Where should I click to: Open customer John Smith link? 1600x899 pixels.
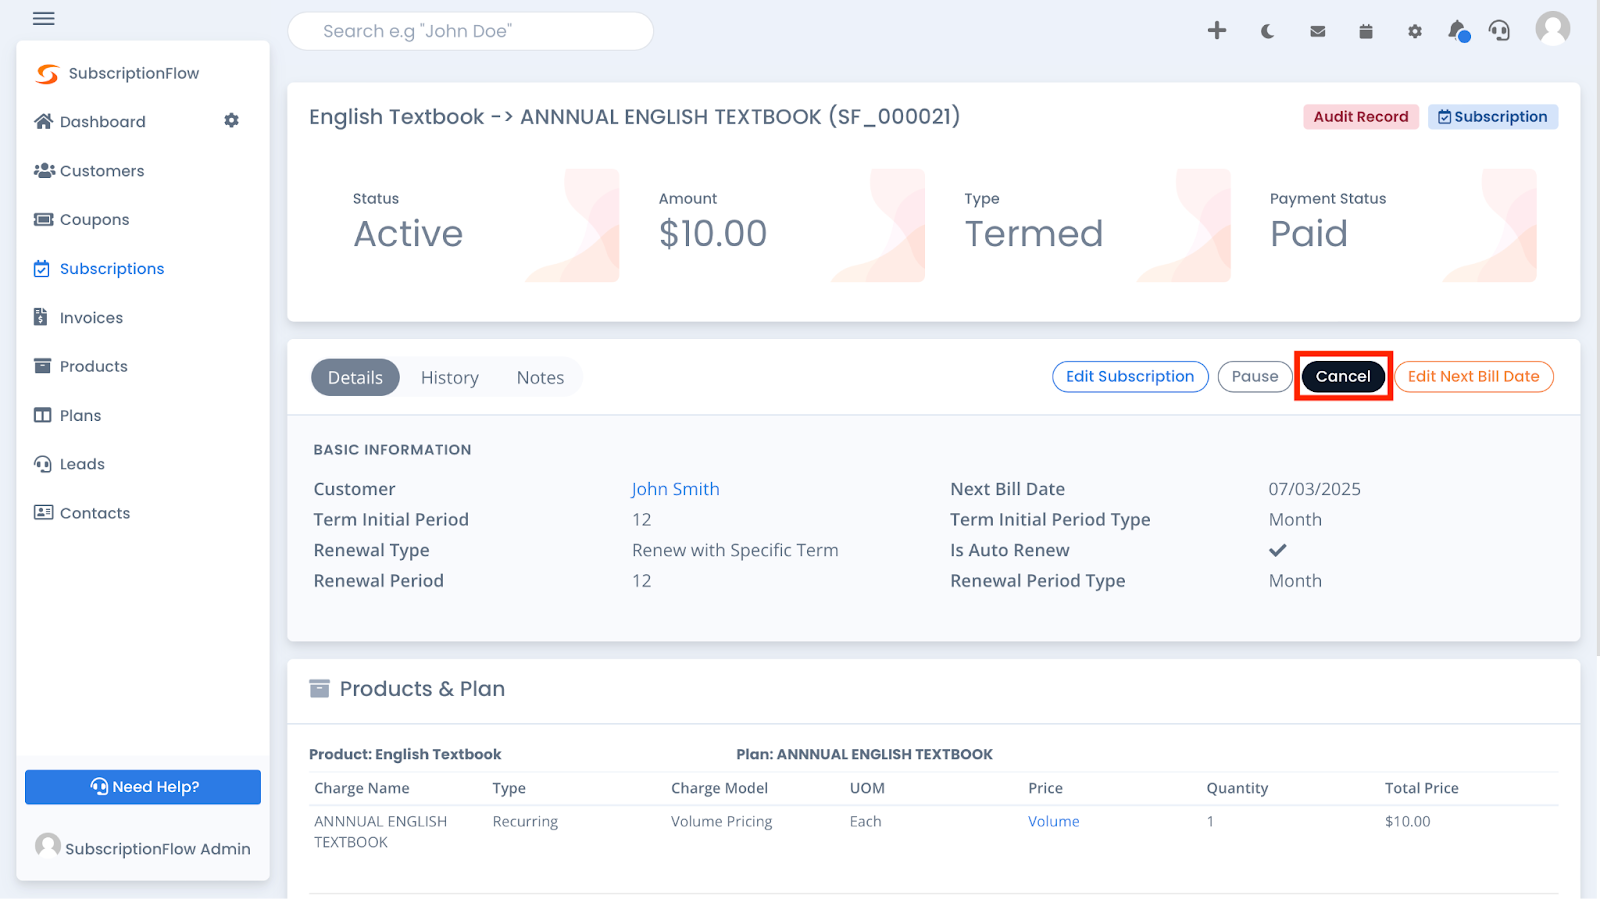click(675, 489)
